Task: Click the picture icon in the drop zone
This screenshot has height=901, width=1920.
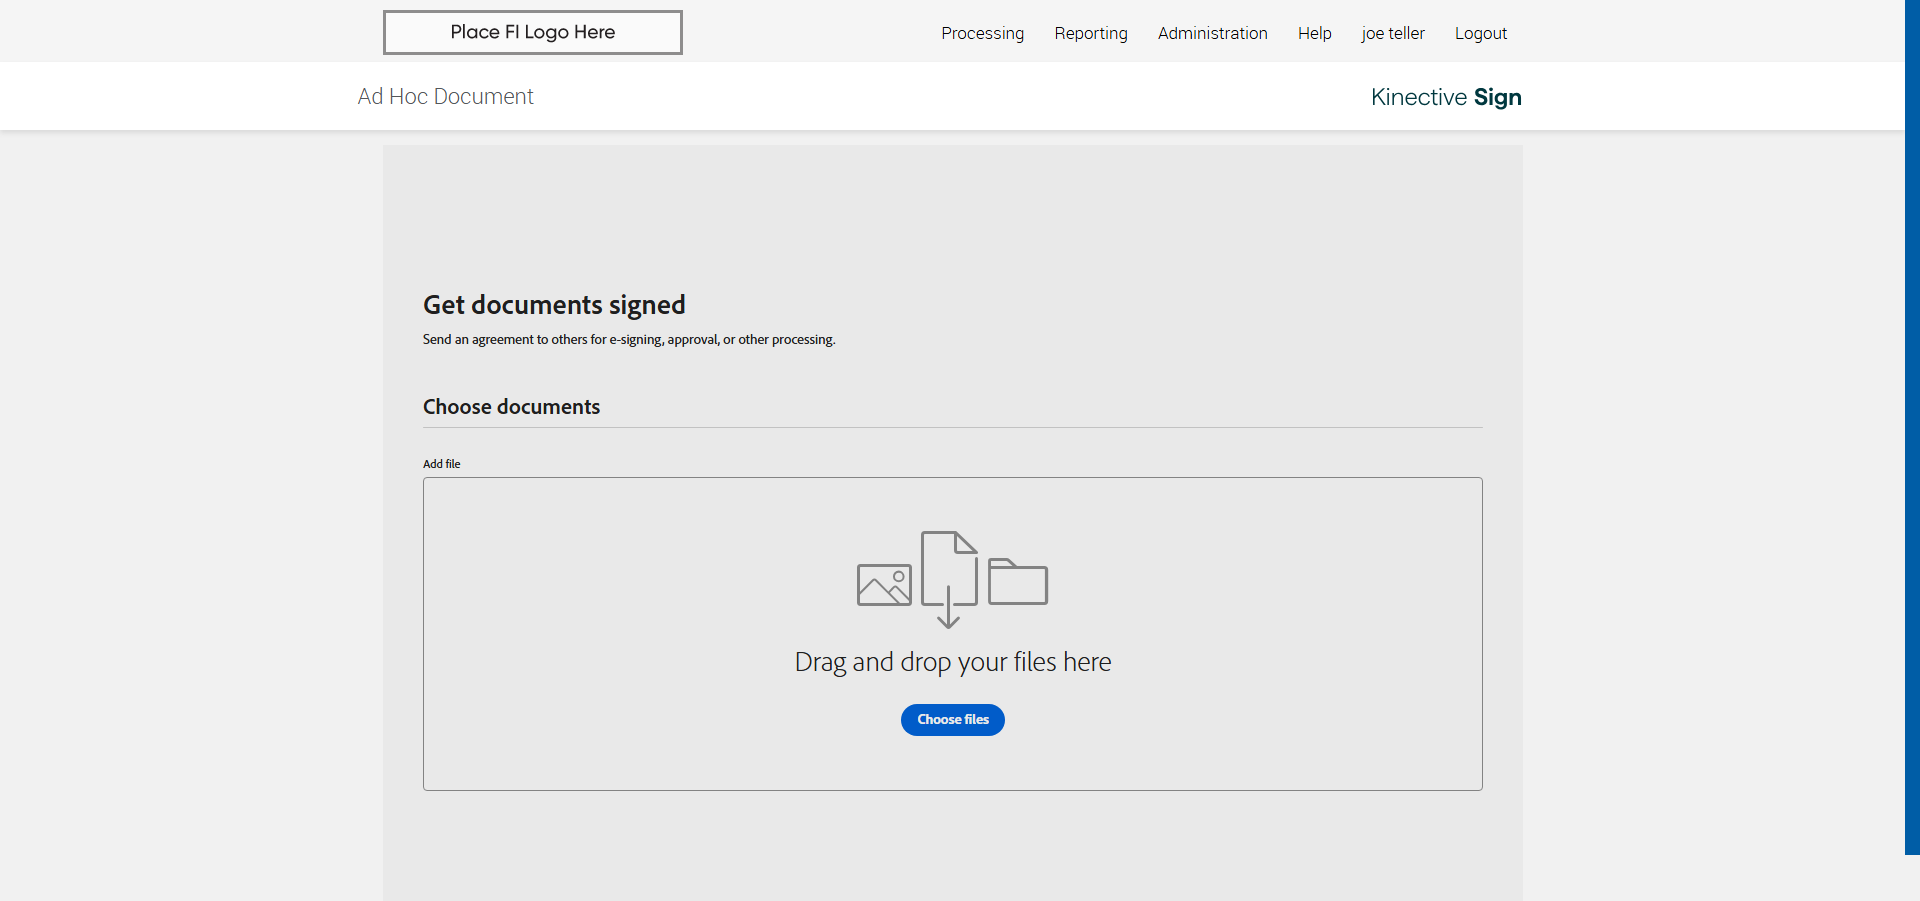Action: pyautogui.click(x=884, y=585)
